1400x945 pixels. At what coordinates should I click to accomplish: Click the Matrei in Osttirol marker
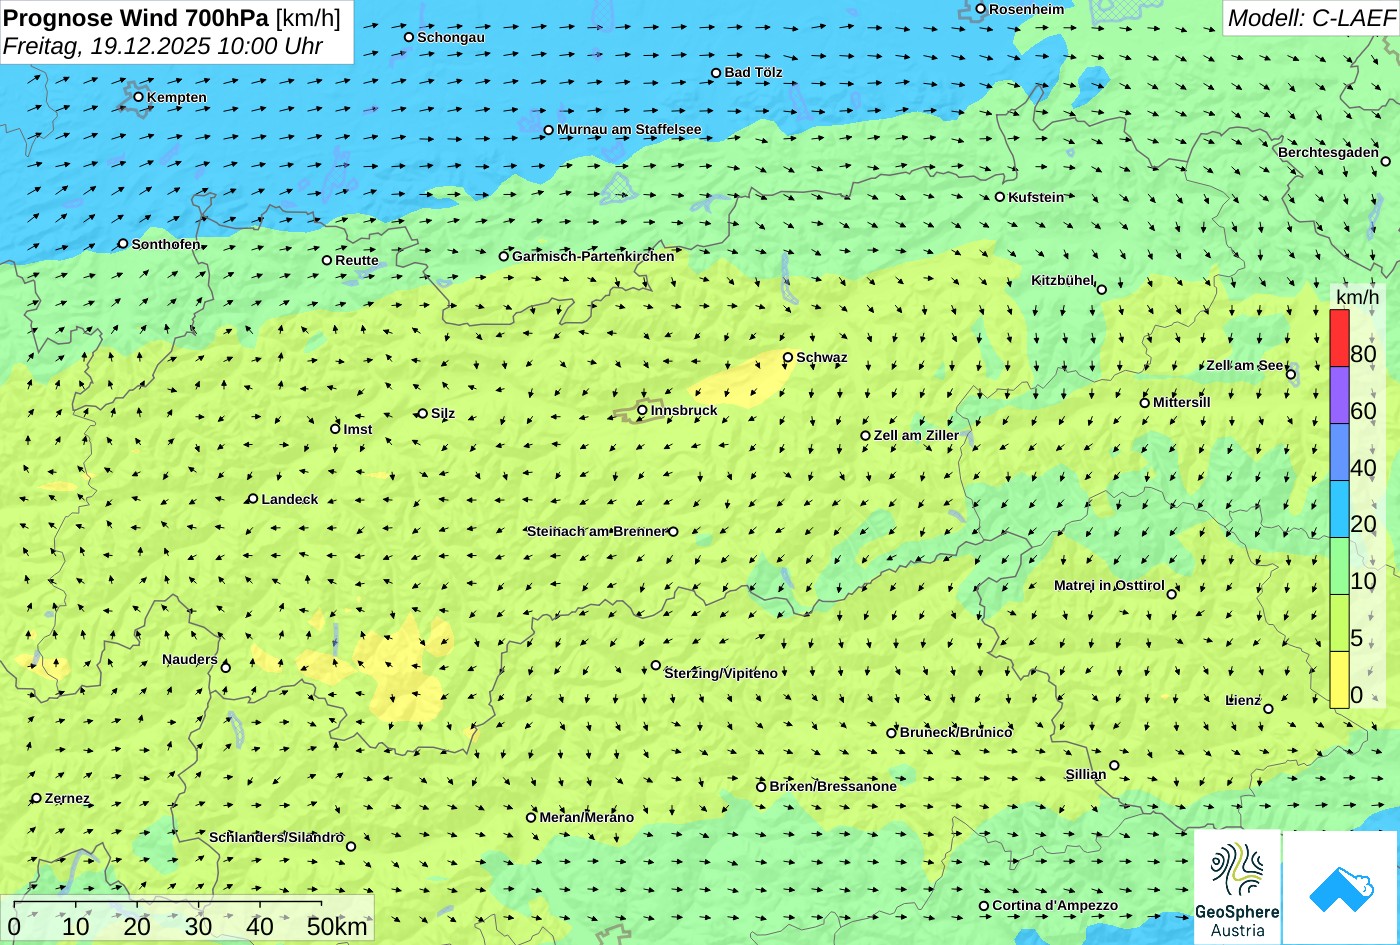click(1172, 594)
